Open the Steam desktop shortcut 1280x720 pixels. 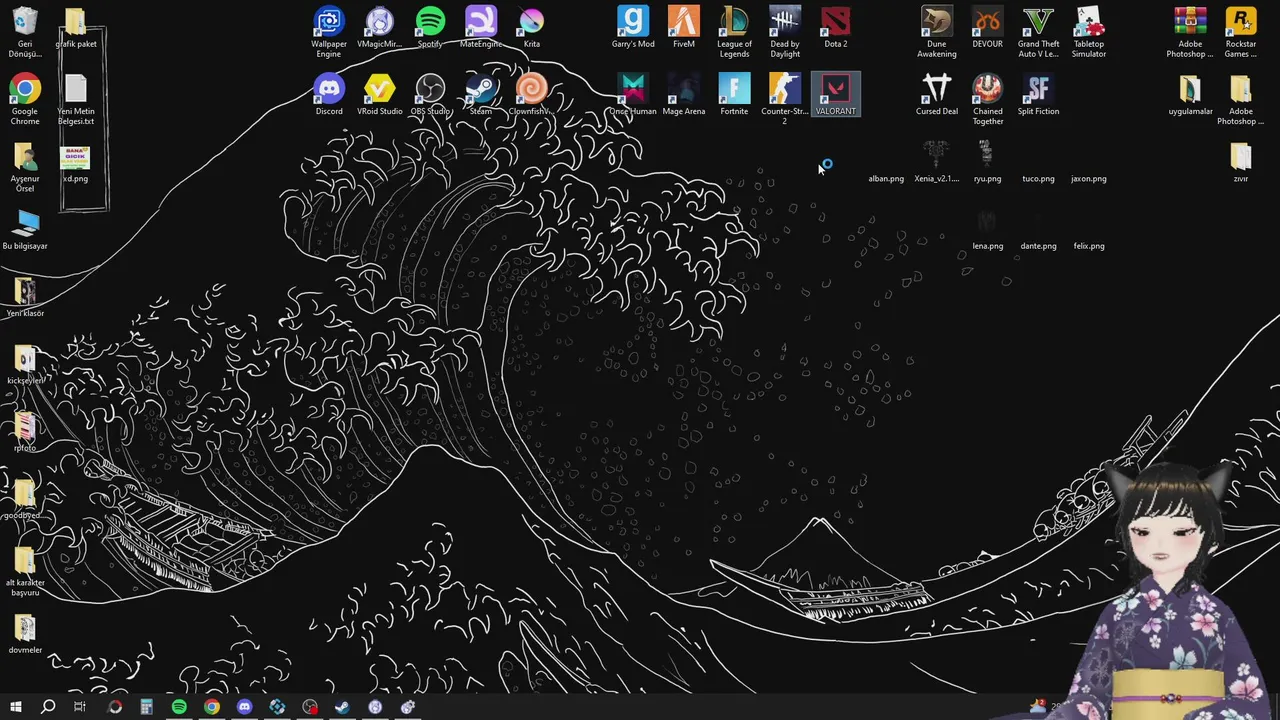[x=481, y=94]
